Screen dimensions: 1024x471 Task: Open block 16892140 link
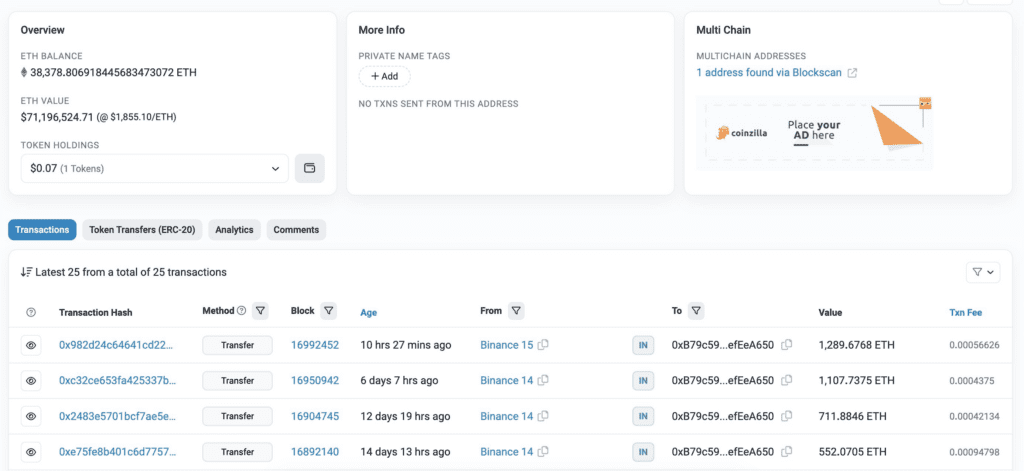(315, 451)
